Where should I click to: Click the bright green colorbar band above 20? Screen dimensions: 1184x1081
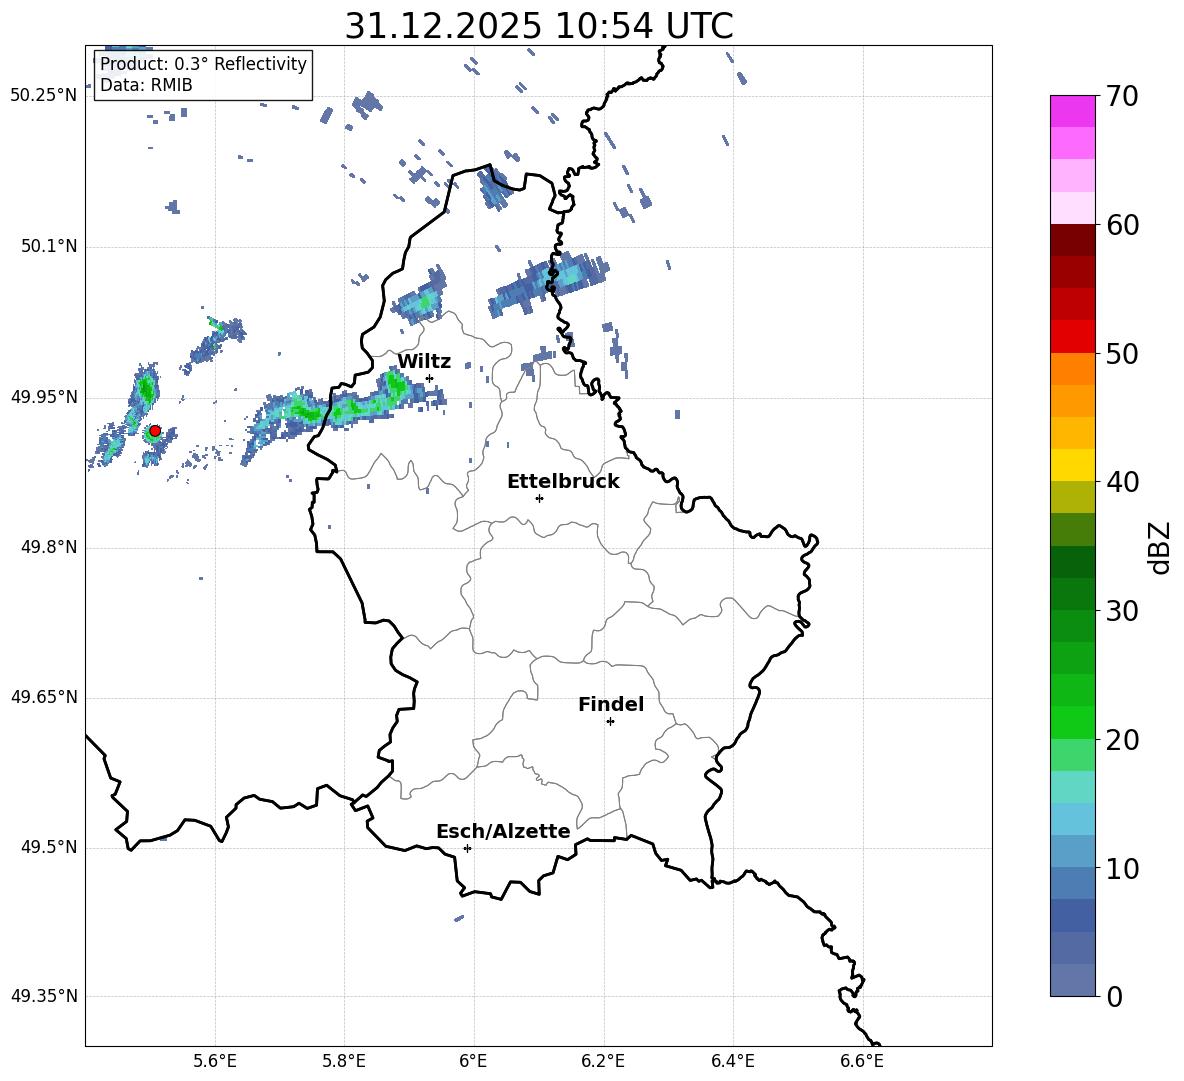click(1073, 722)
